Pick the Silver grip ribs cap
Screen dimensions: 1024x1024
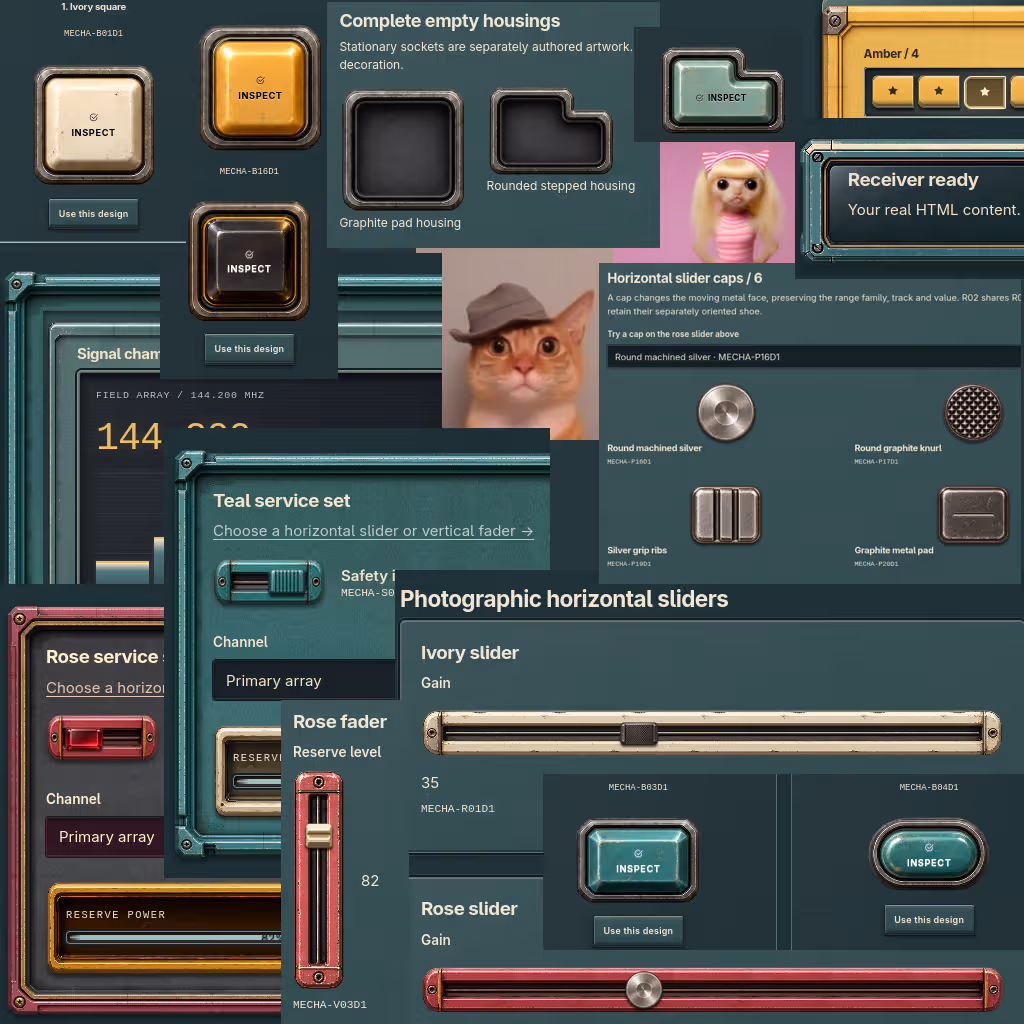point(726,515)
